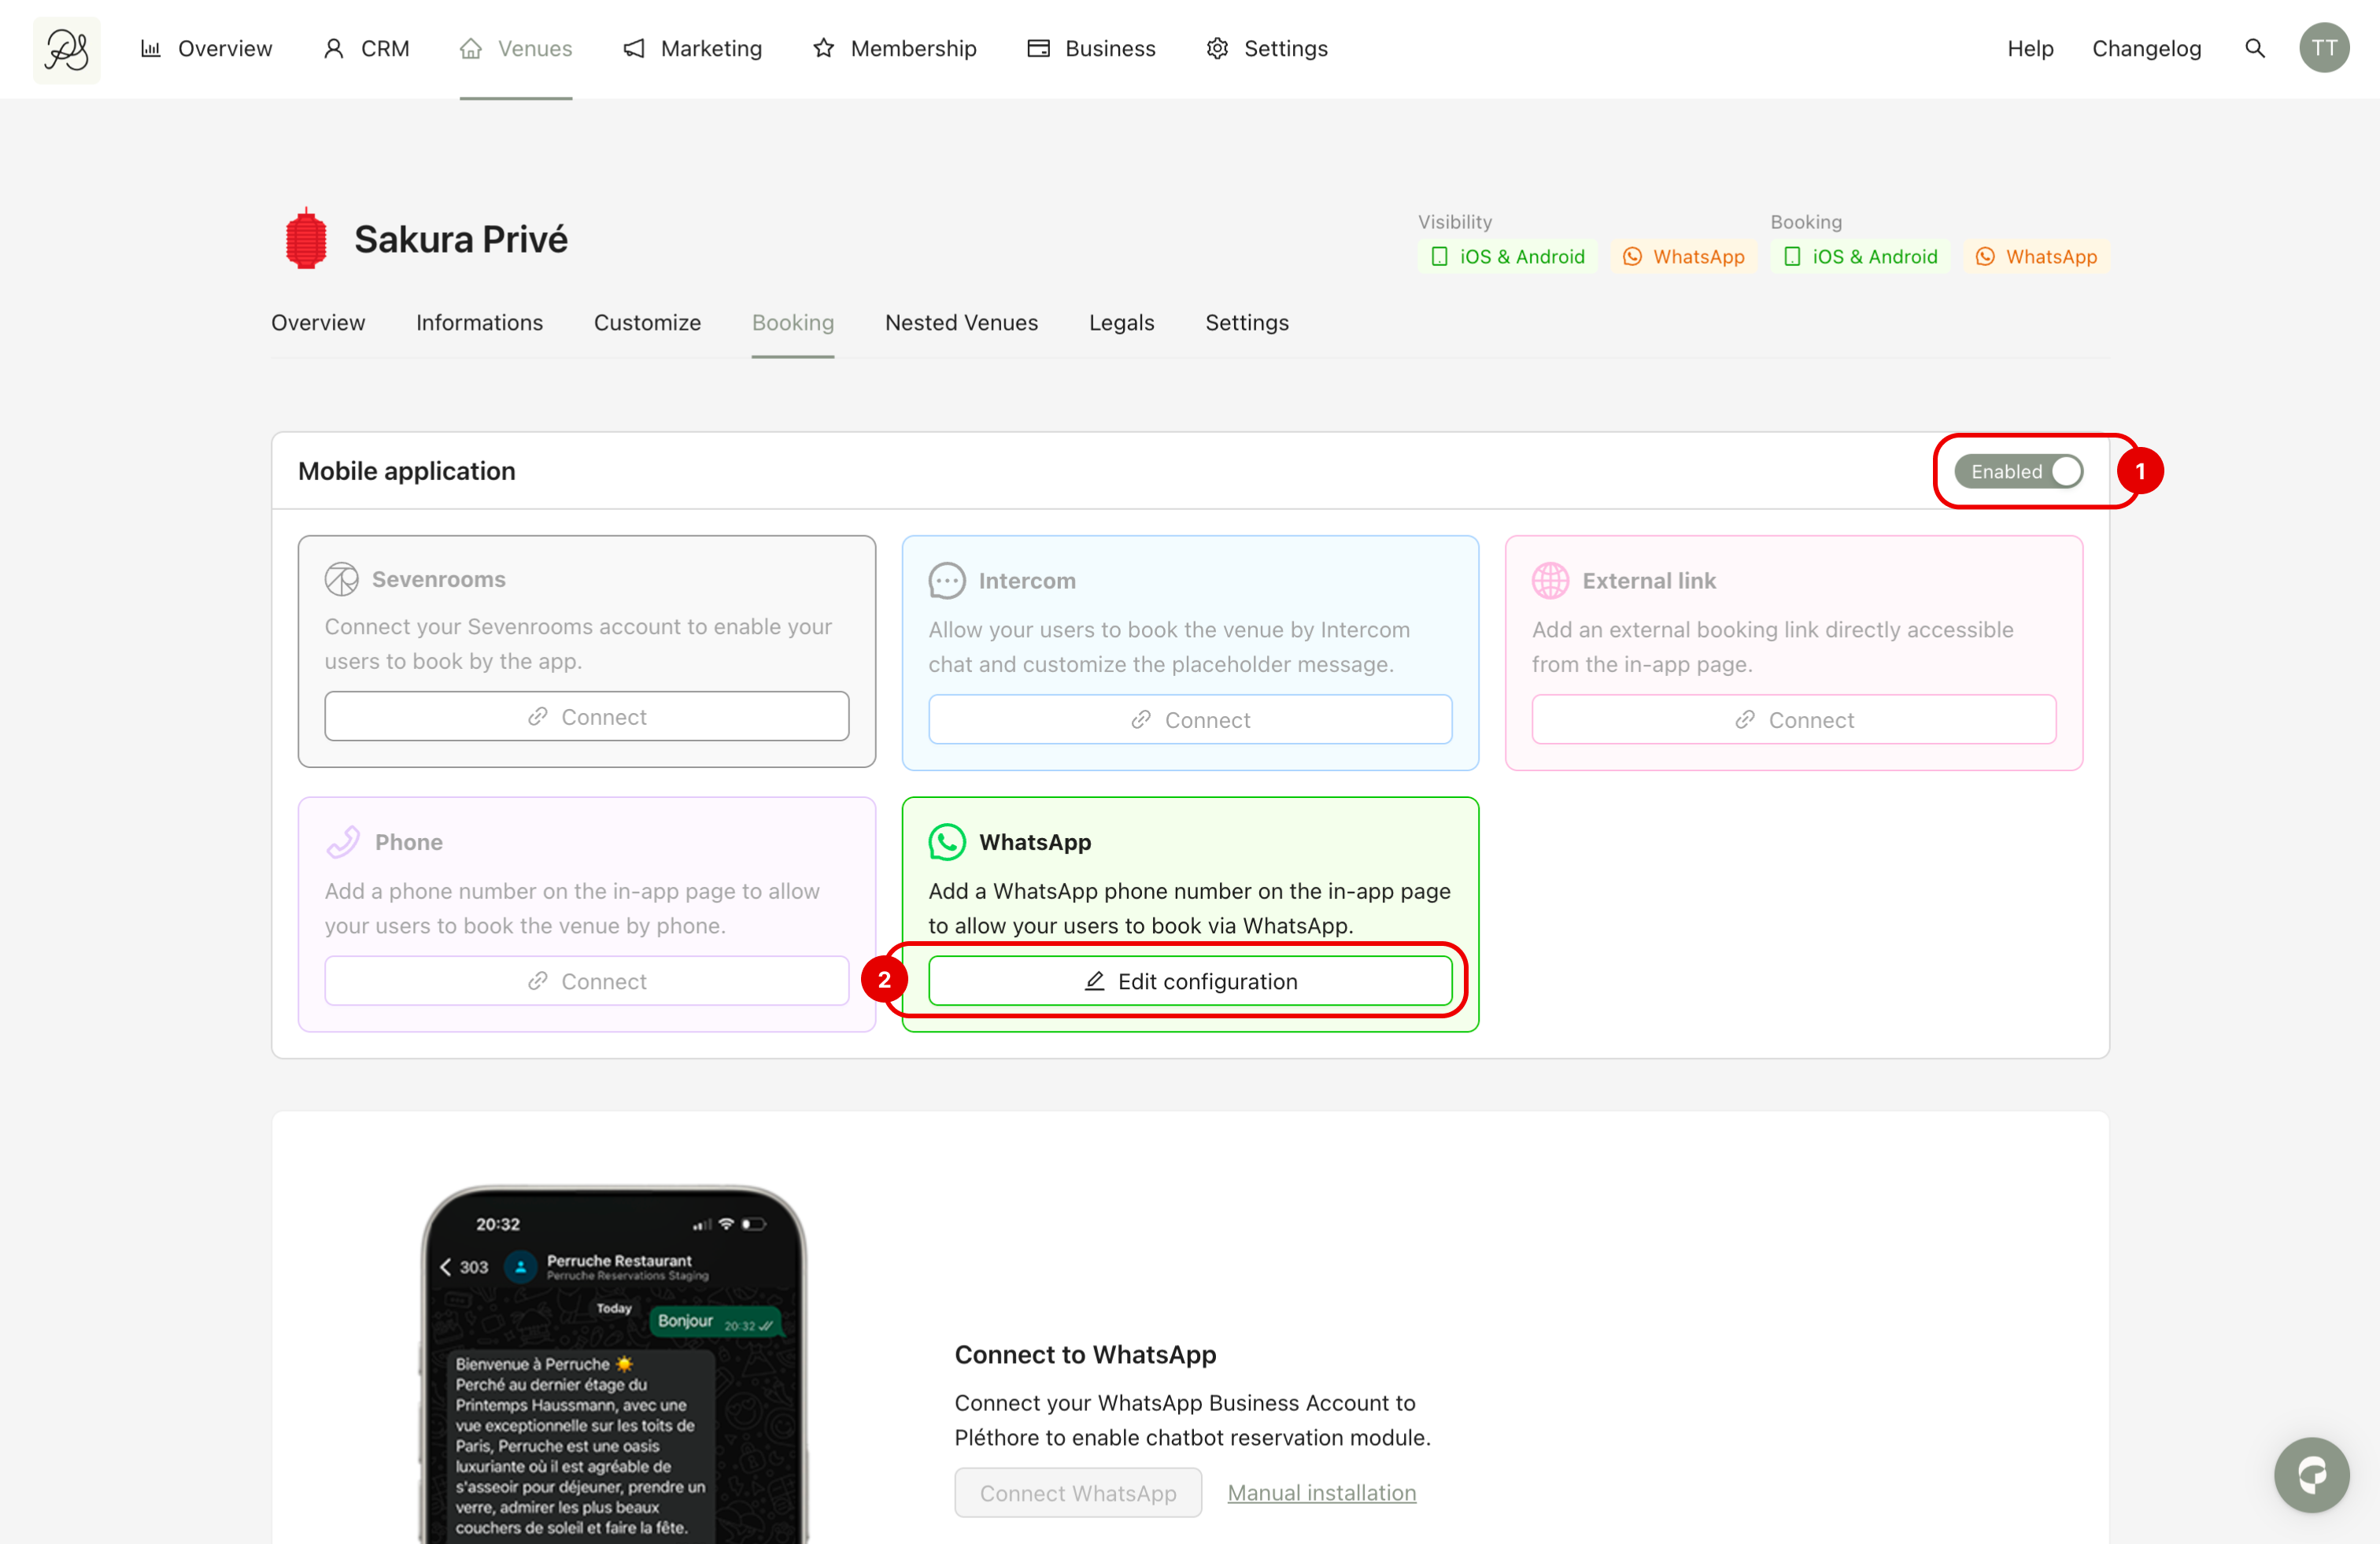This screenshot has height=1544, width=2380.
Task: Click the green WhatsApp card icon
Action: tap(946, 842)
